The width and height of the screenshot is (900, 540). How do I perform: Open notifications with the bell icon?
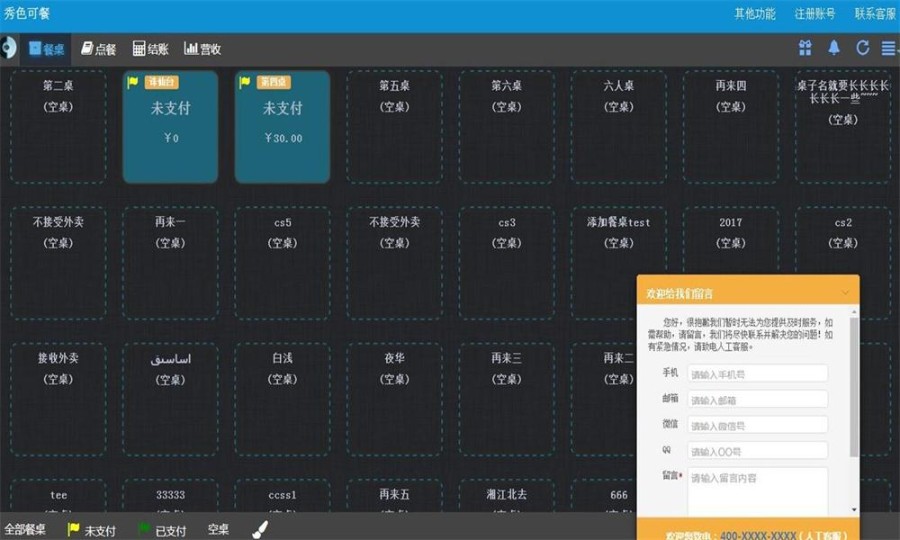[833, 48]
